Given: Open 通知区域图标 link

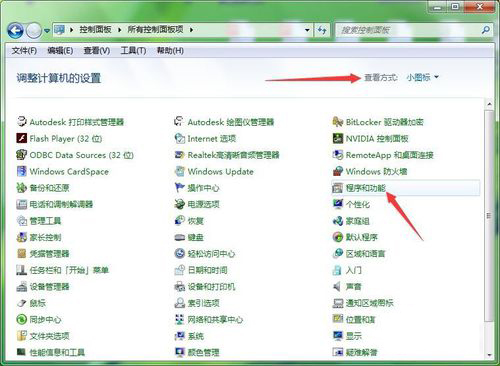Looking at the screenshot, I should [369, 303].
